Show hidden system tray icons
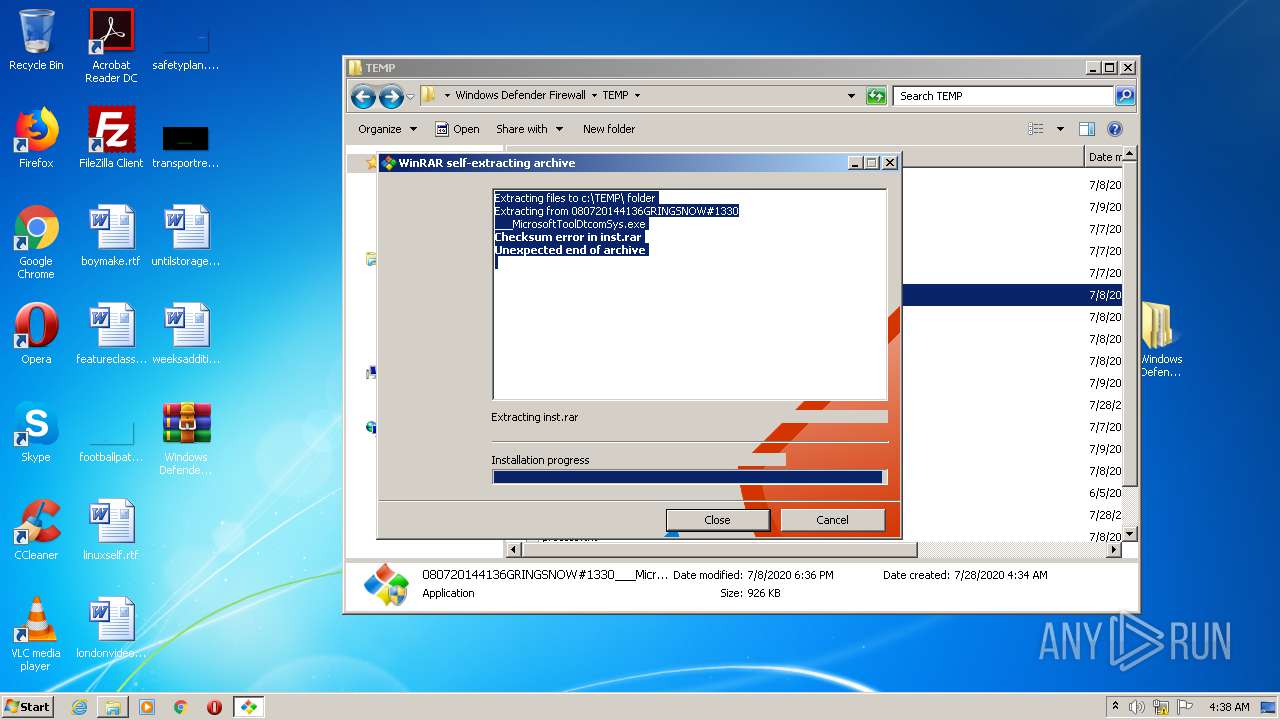This screenshot has width=1280, height=720. click(x=1116, y=707)
